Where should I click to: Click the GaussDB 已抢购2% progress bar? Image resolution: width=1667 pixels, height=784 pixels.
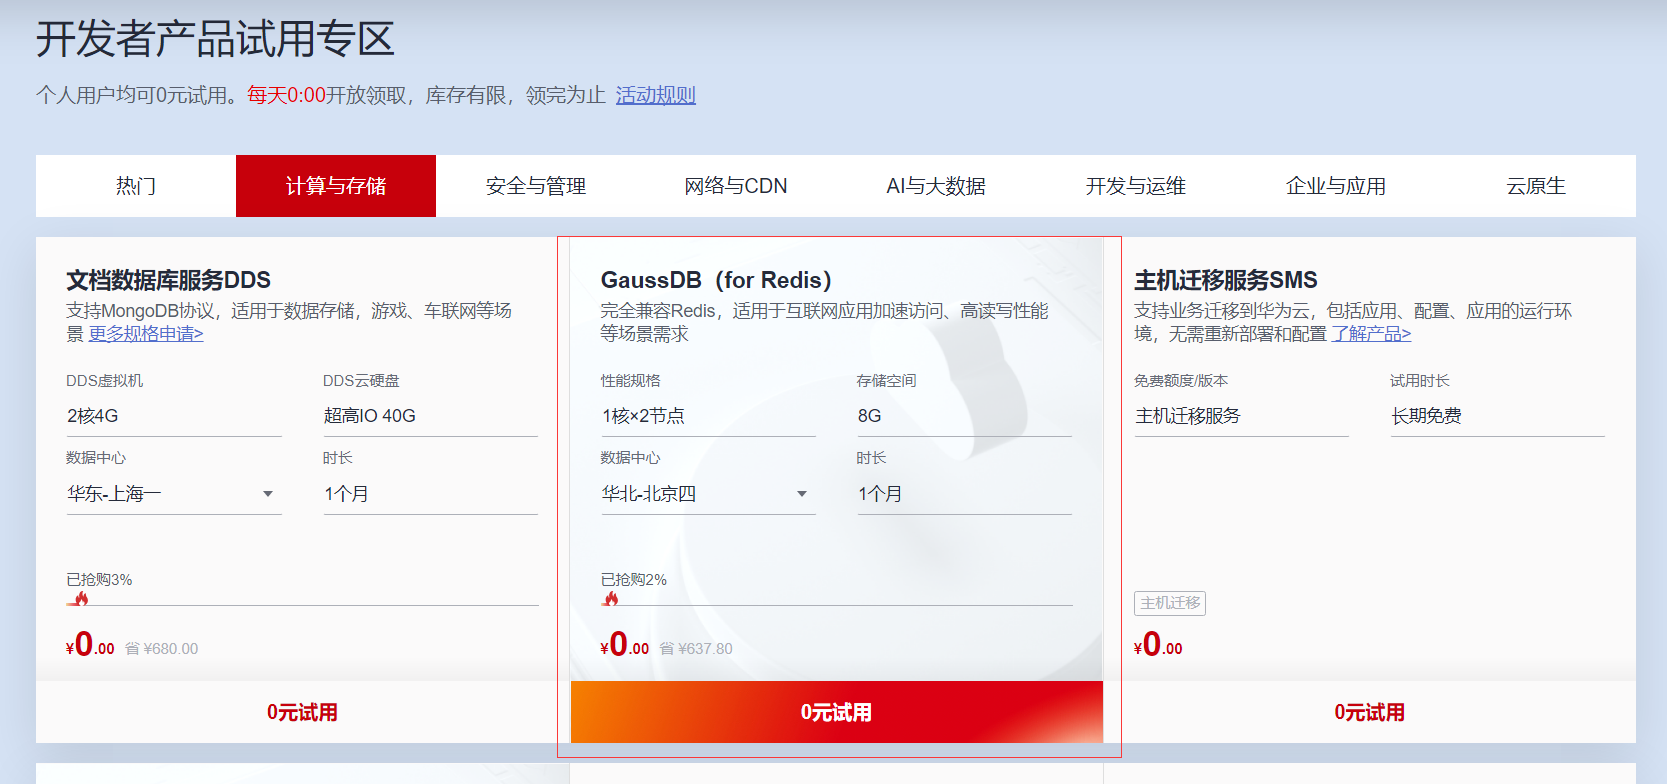coord(836,605)
